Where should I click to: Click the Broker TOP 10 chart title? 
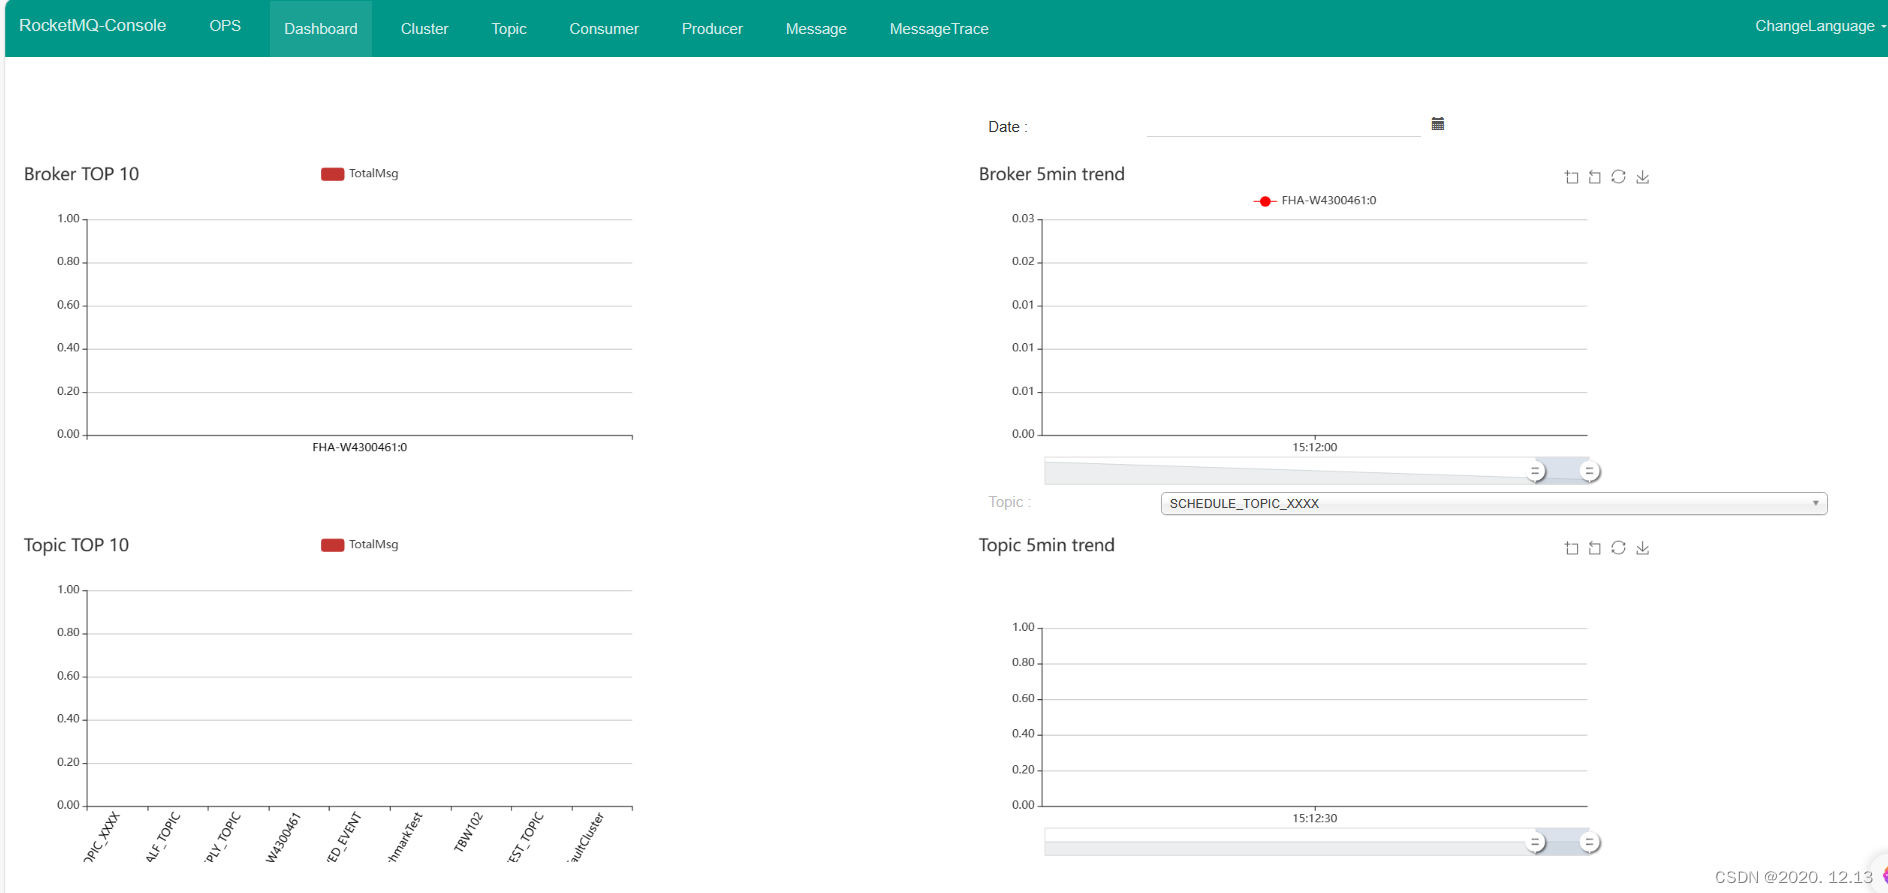tap(82, 174)
